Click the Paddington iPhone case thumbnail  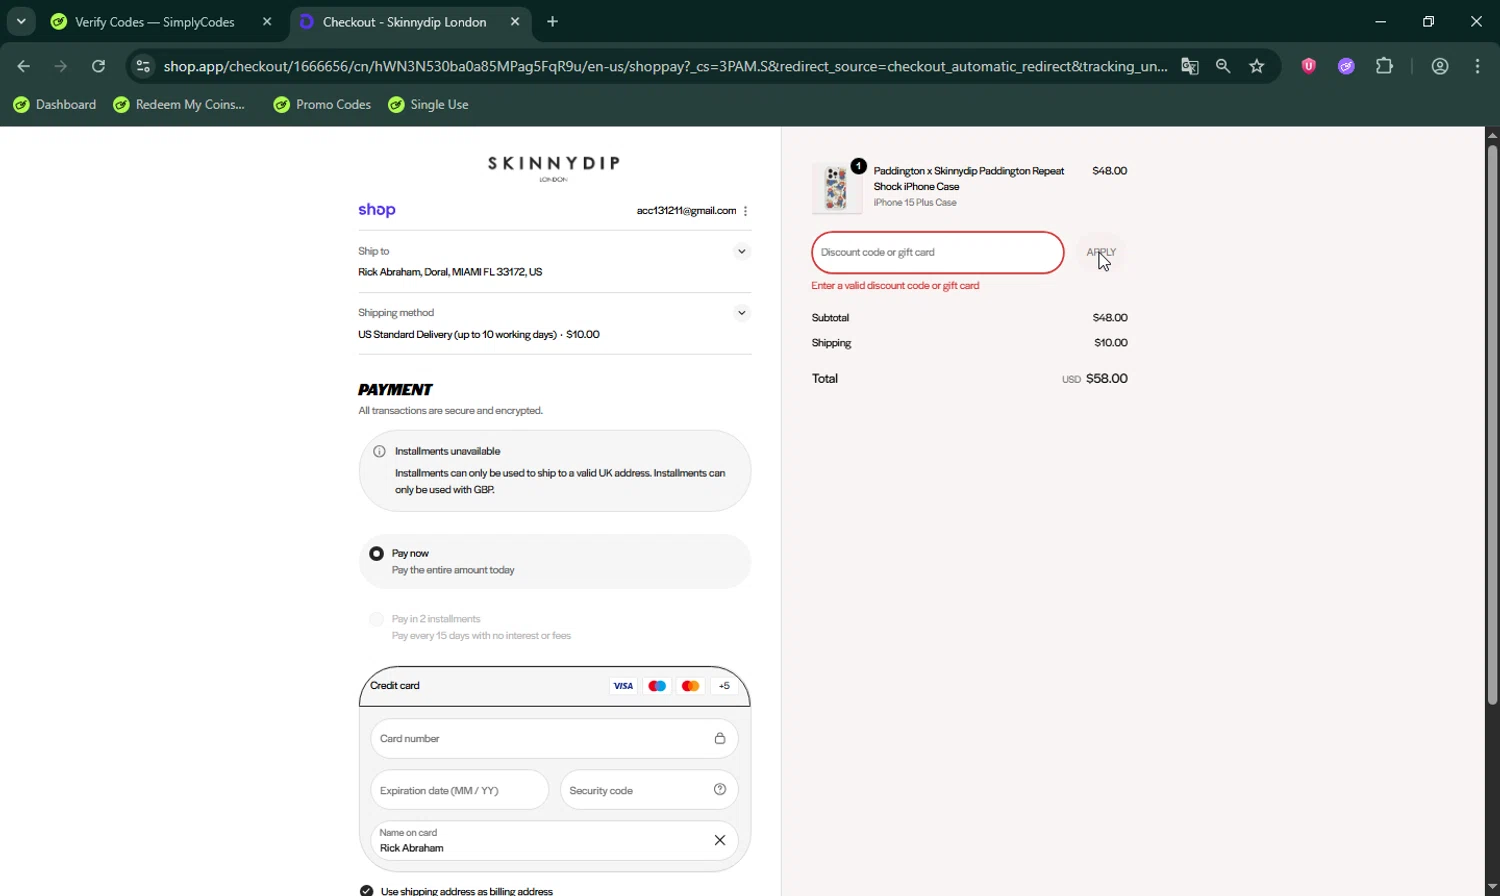(x=836, y=188)
